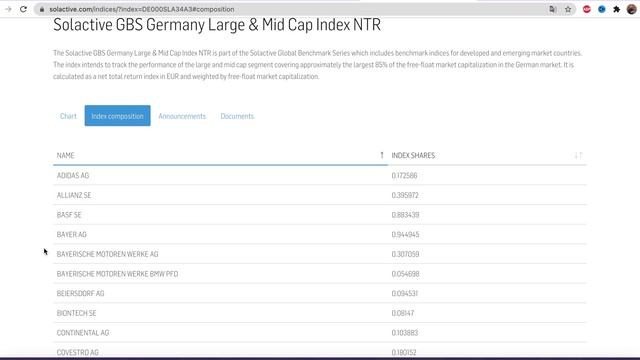This screenshot has width=640, height=360.
Task: Select the BEIERSDORF AG row name
Action: [80, 293]
